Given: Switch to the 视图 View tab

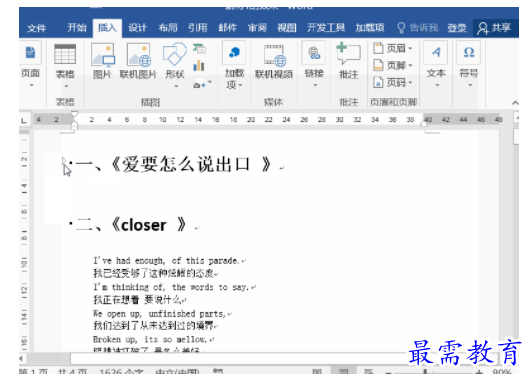Looking at the screenshot, I should (x=287, y=28).
